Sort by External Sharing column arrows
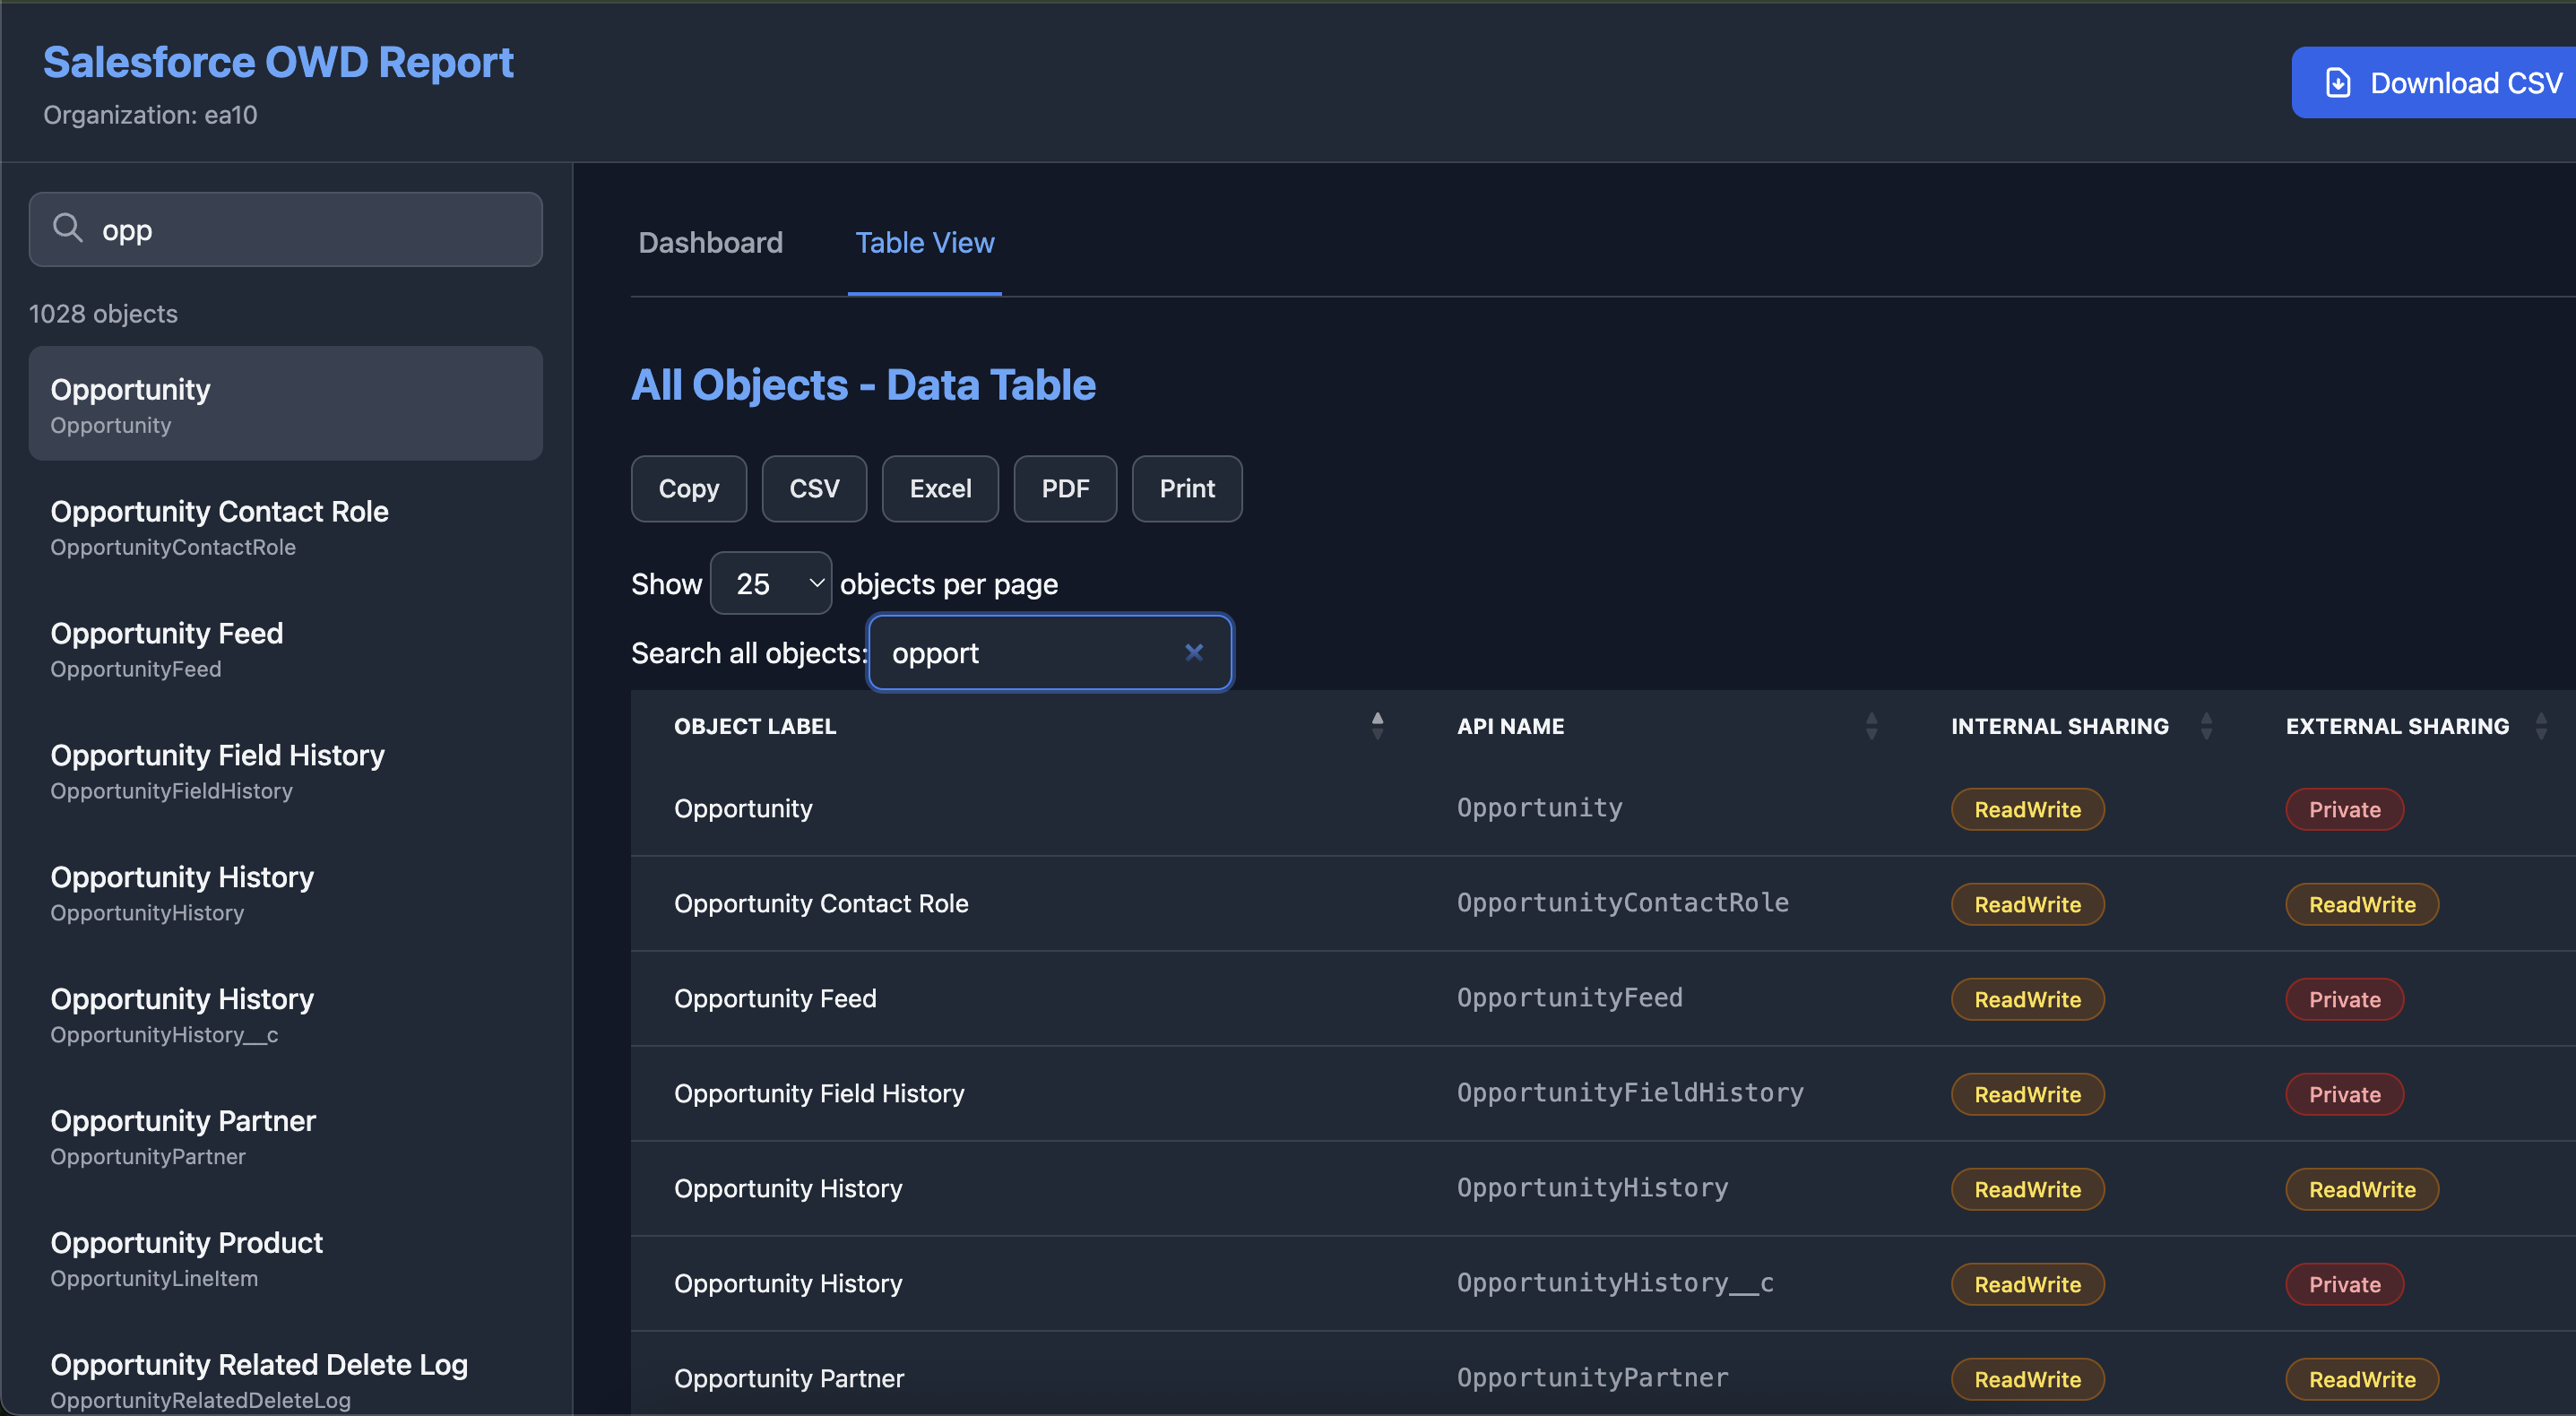 click(2540, 725)
